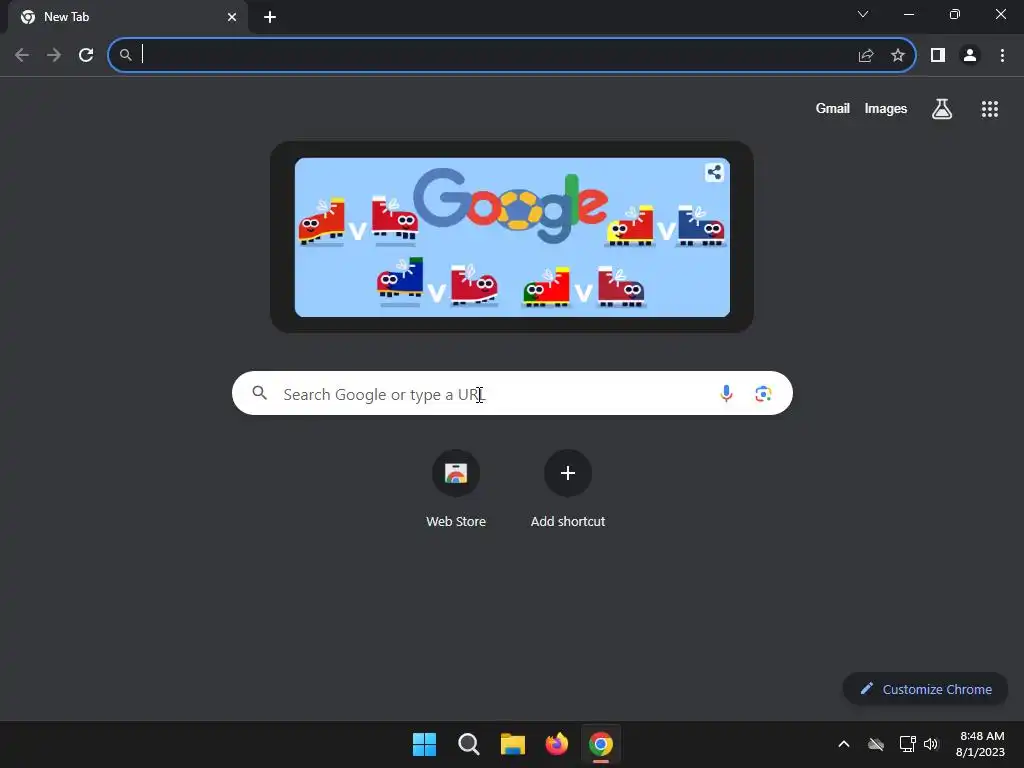The height and width of the screenshot is (768, 1024).
Task: Open File Explorer from the taskbar
Action: [x=513, y=744]
